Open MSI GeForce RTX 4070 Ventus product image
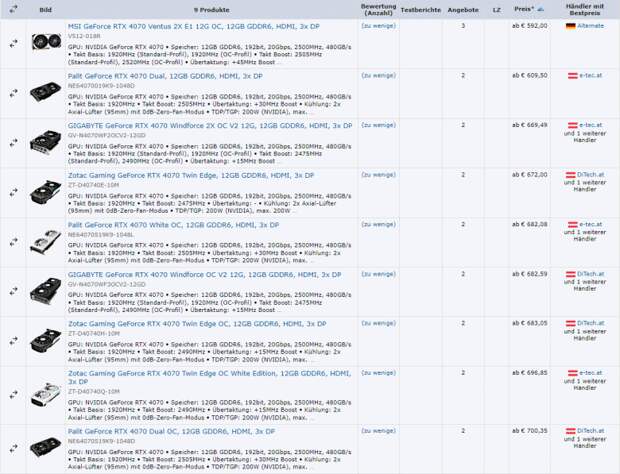The height and width of the screenshot is (474, 620). pos(46,42)
